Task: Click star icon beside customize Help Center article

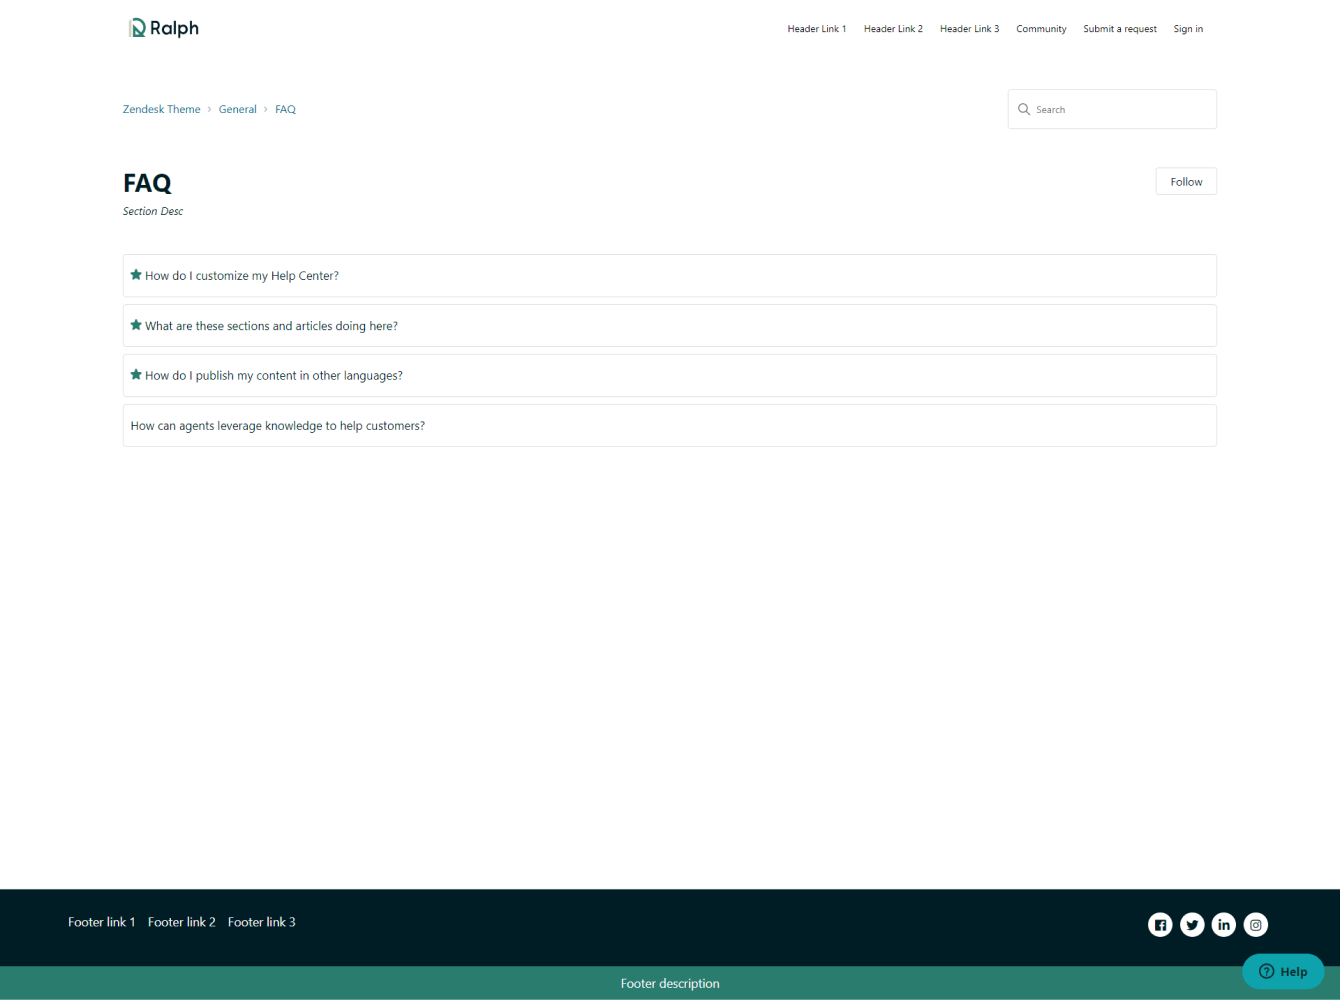Action: pos(136,275)
